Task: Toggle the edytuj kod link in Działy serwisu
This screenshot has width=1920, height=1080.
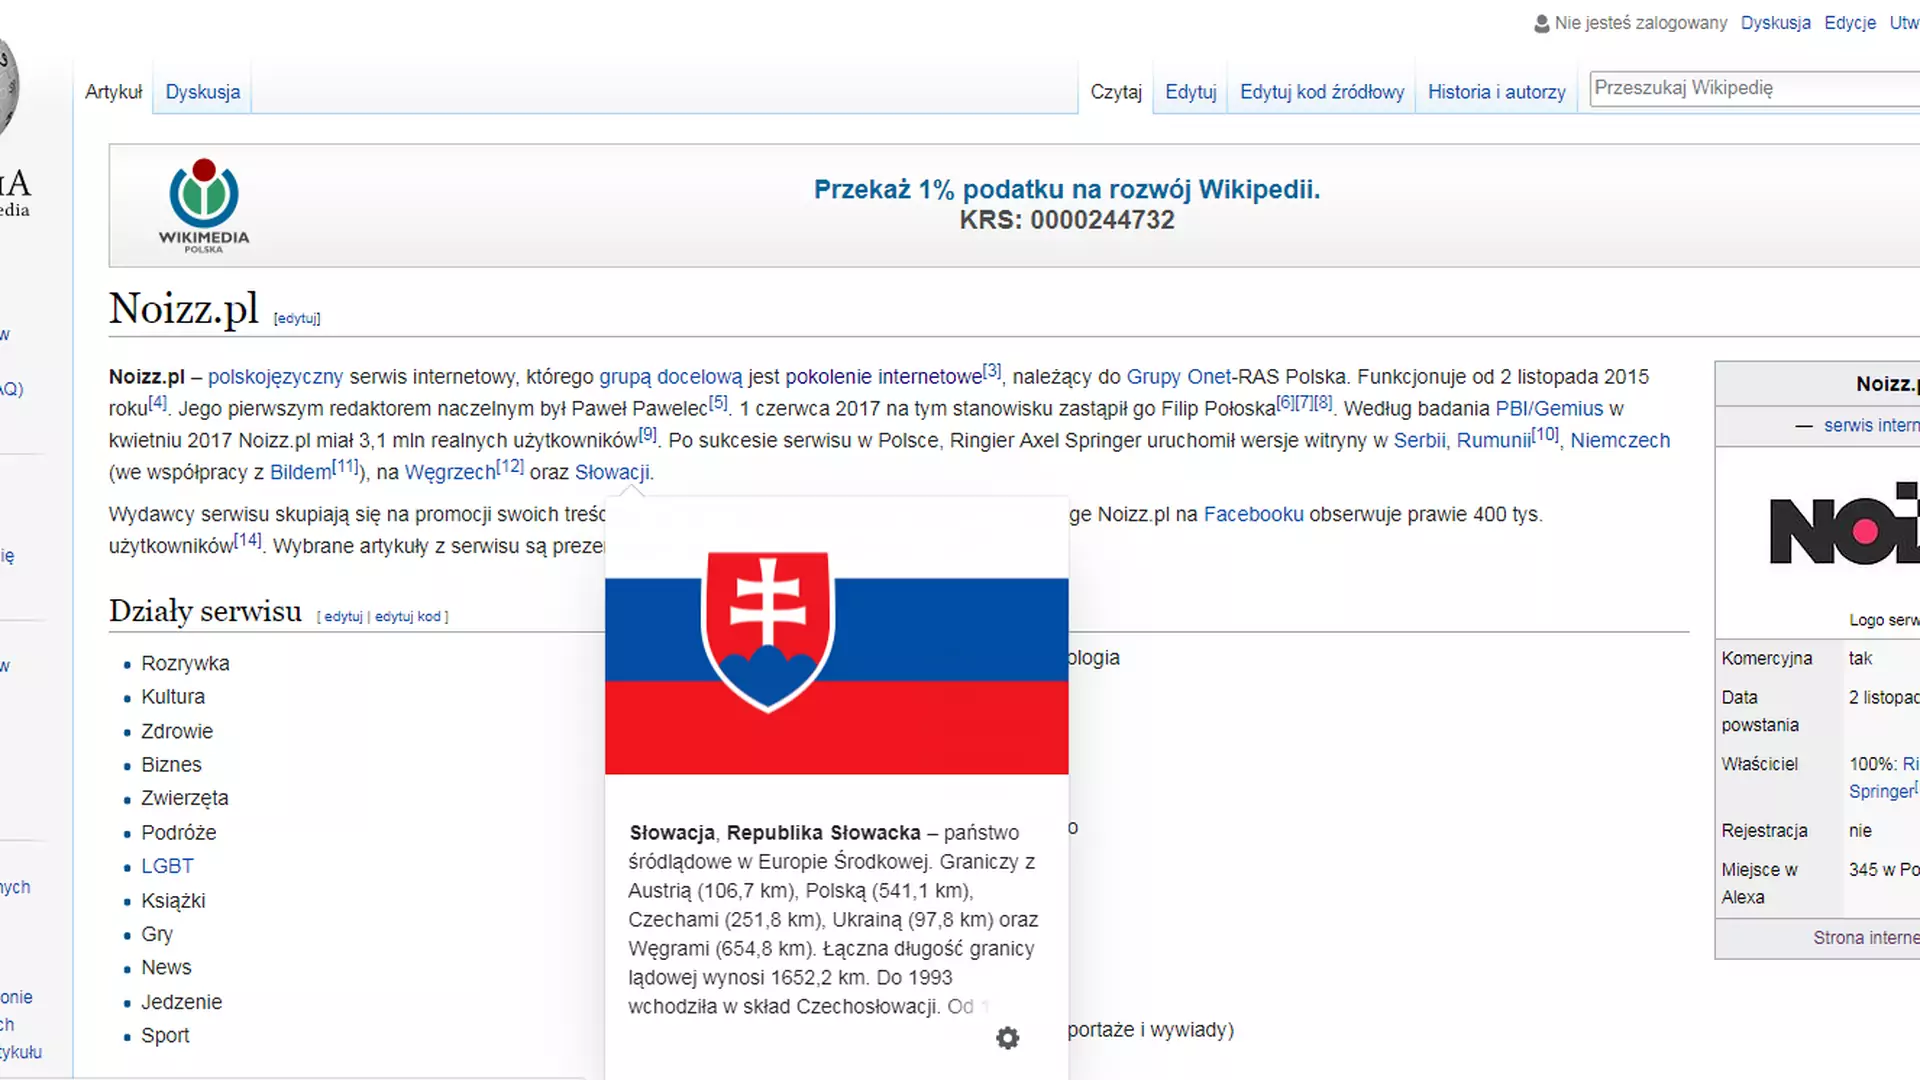Action: coord(406,615)
